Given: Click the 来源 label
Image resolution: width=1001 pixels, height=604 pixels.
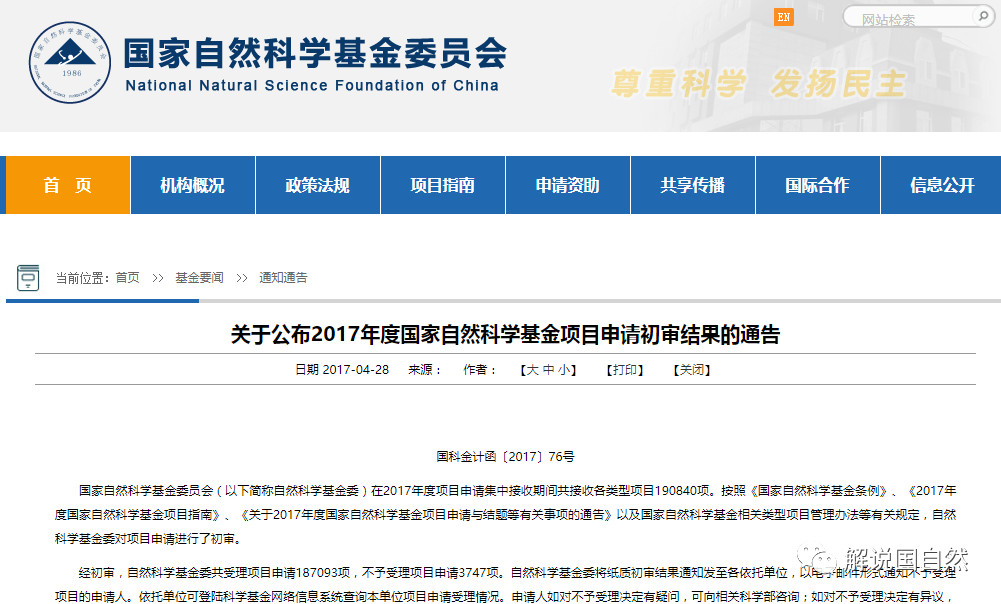Looking at the screenshot, I should pos(425,370).
